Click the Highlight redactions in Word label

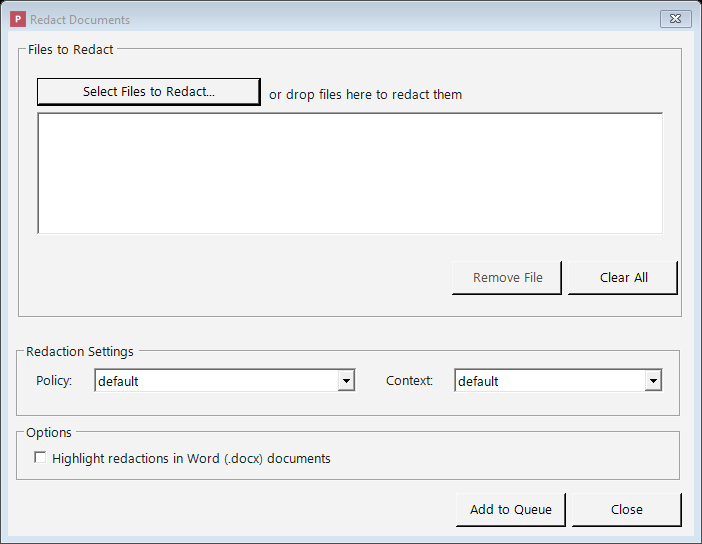[191, 458]
